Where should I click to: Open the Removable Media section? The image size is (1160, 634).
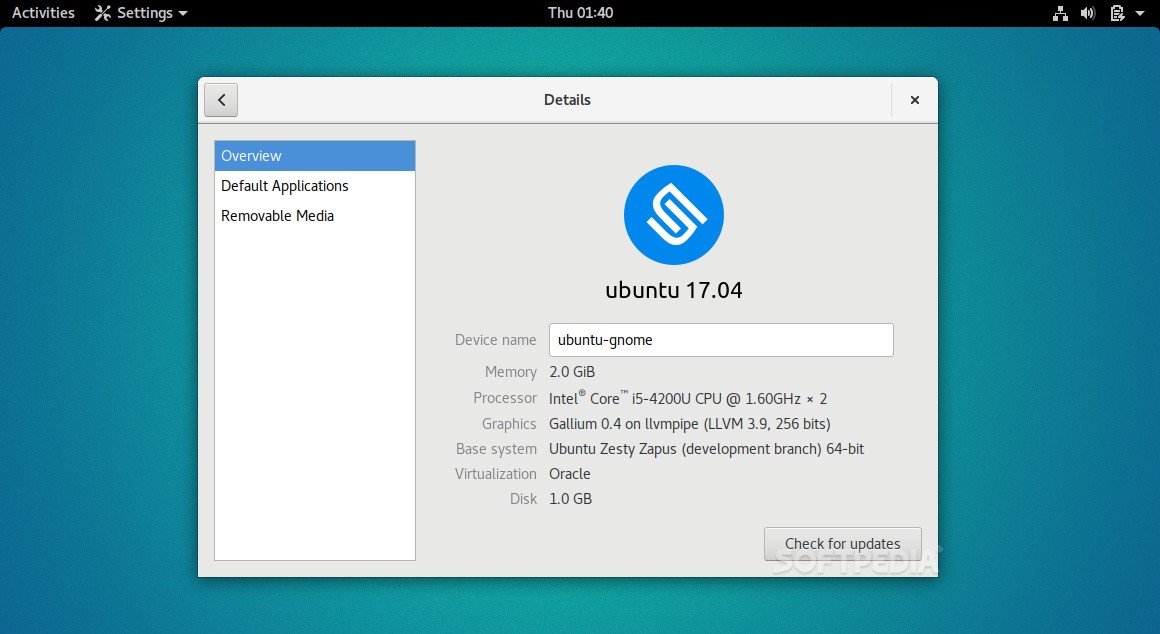click(x=315, y=216)
